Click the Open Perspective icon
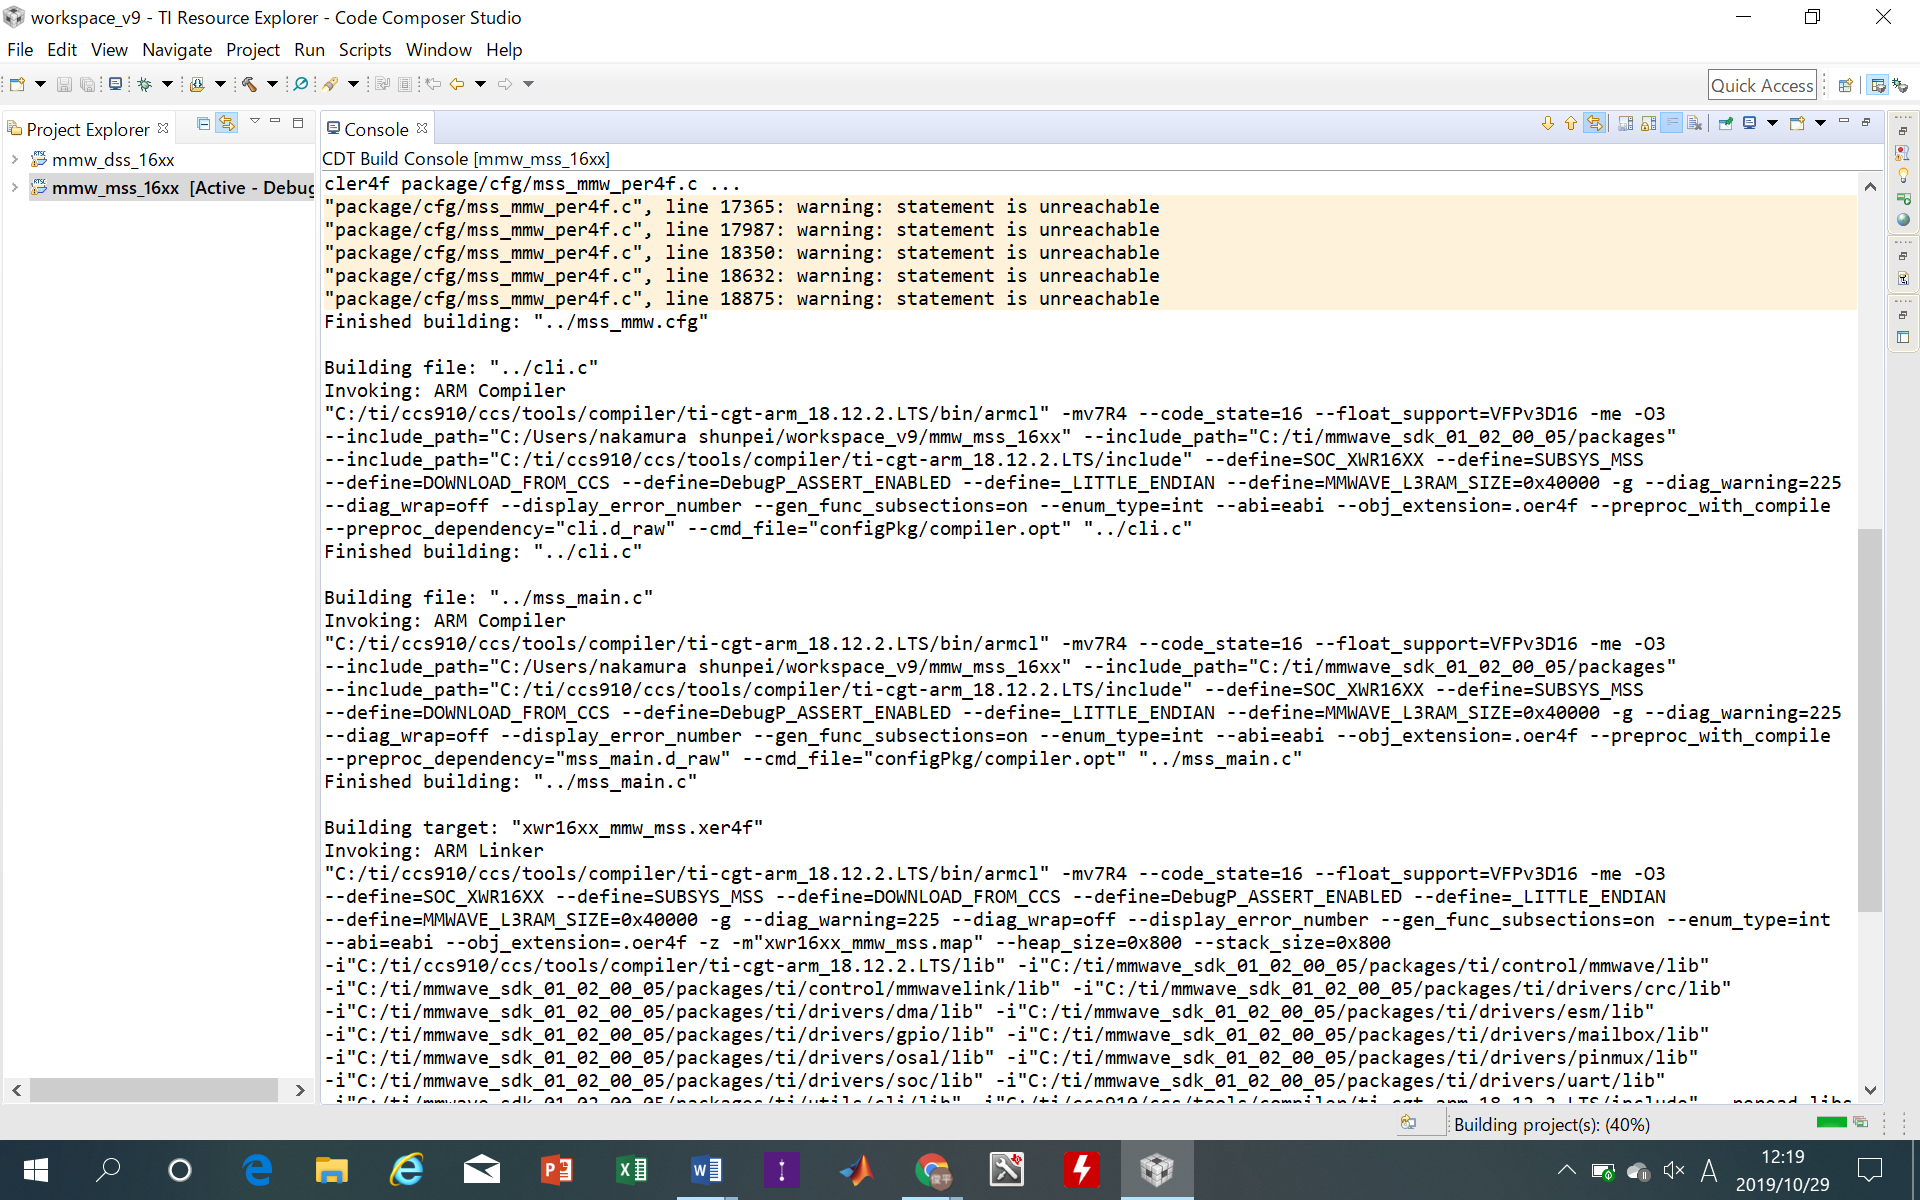The image size is (1920, 1200). 1845,86
